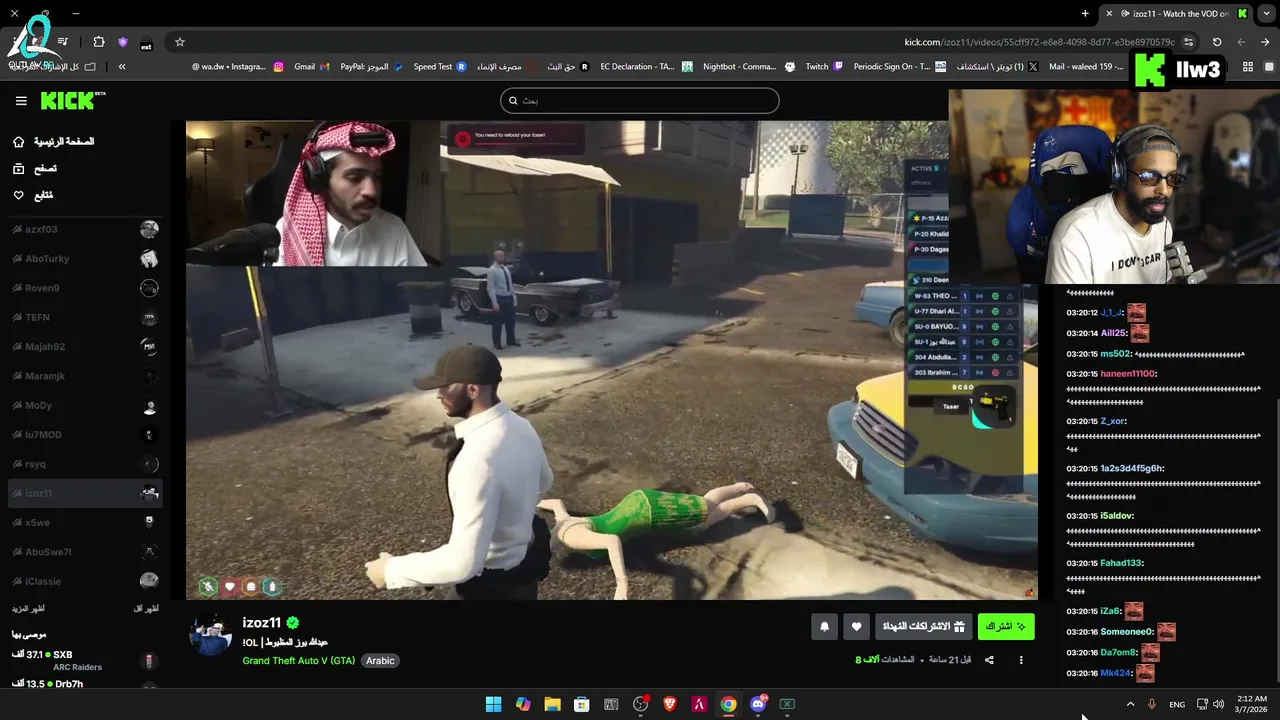Click the browser extensions puzzle icon
This screenshot has height=720, width=1280.
(98, 42)
